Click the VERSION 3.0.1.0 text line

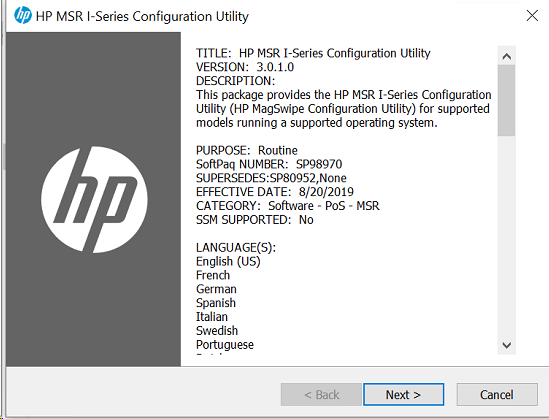[x=245, y=67]
